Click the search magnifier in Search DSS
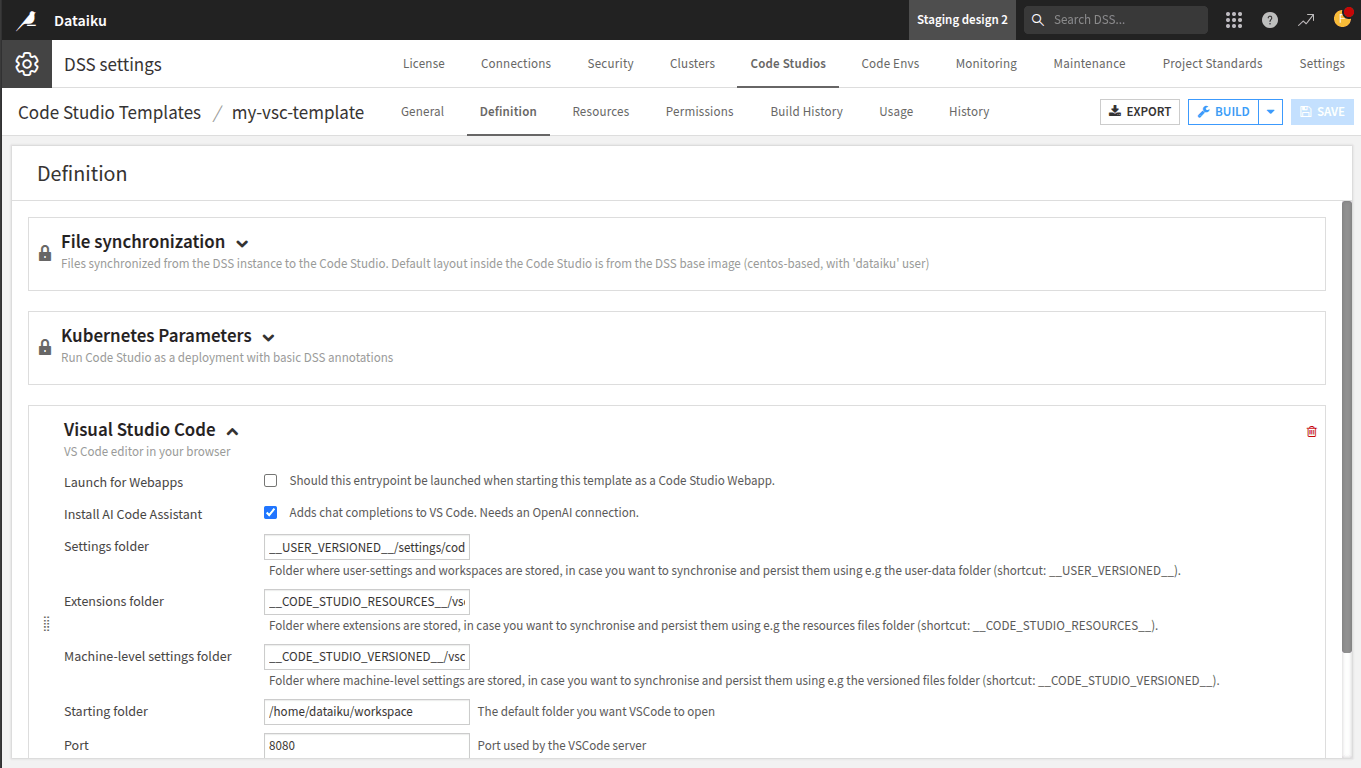The height and width of the screenshot is (768, 1361). (x=1037, y=19)
